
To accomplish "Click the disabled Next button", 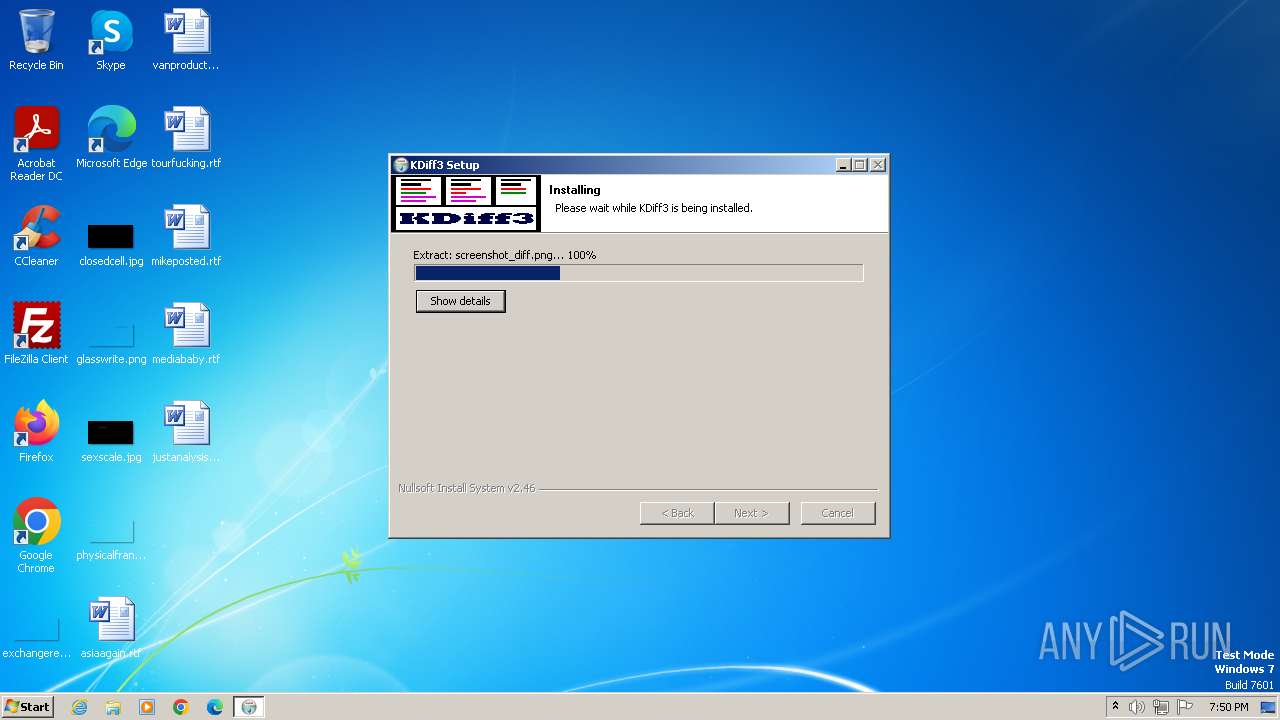I will [752, 513].
